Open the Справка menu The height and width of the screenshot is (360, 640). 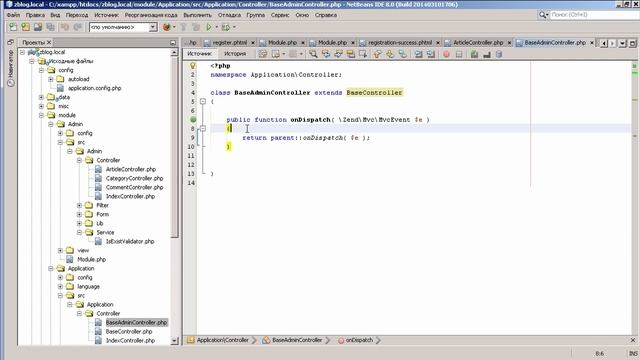(326, 15)
